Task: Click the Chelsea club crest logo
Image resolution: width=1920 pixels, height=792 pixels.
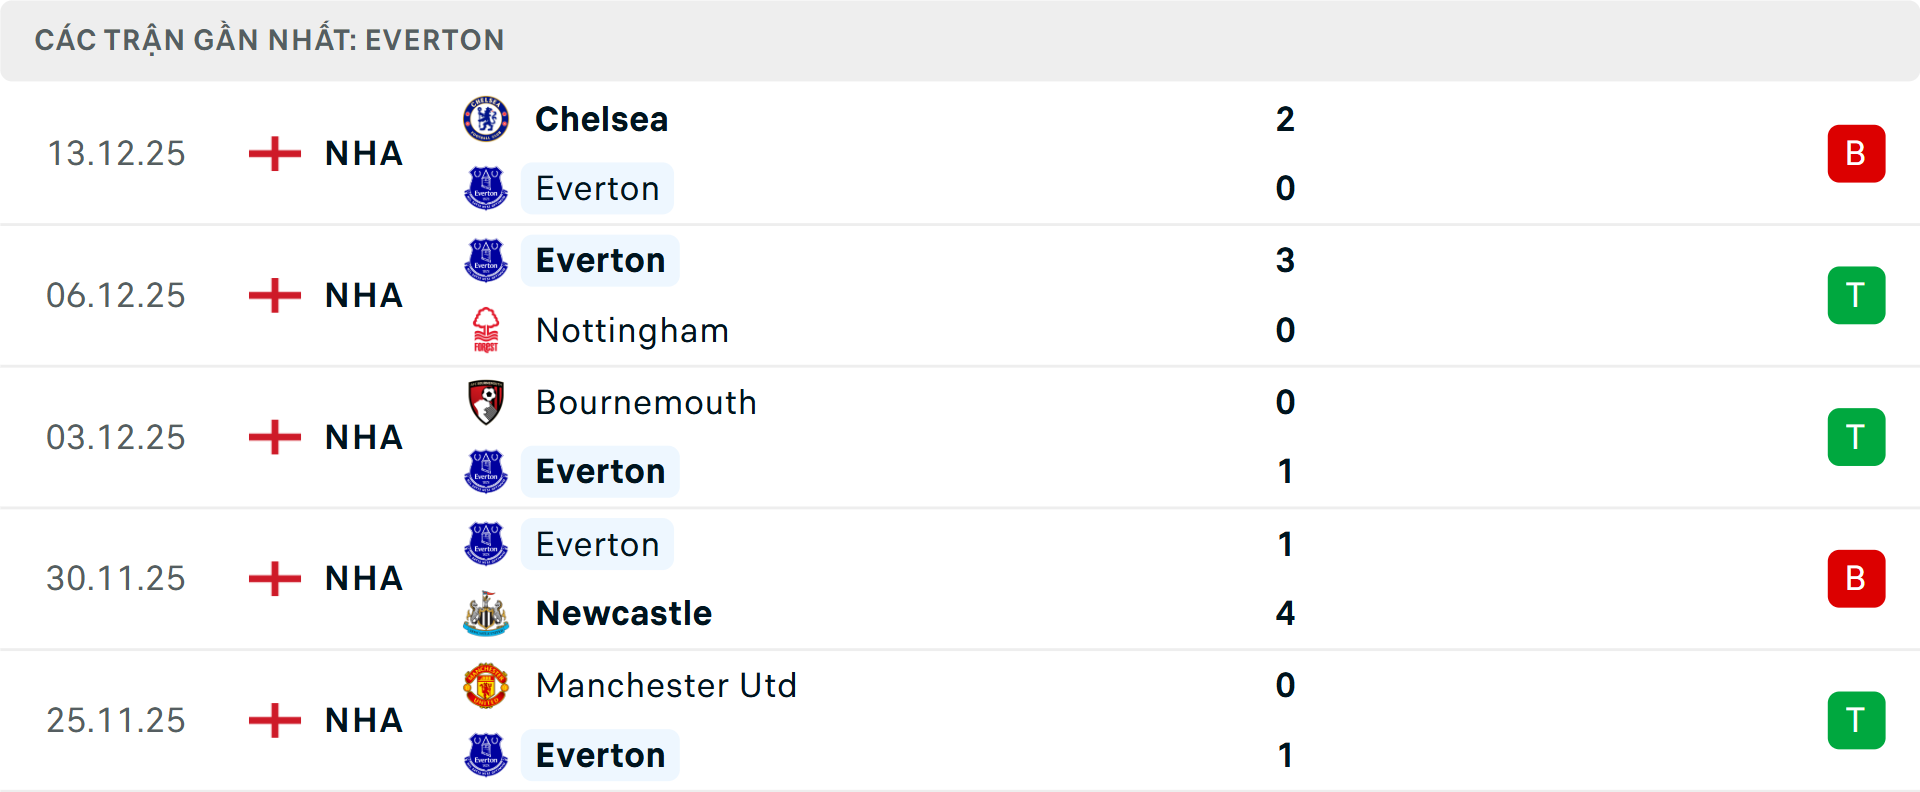Action: click(x=486, y=118)
